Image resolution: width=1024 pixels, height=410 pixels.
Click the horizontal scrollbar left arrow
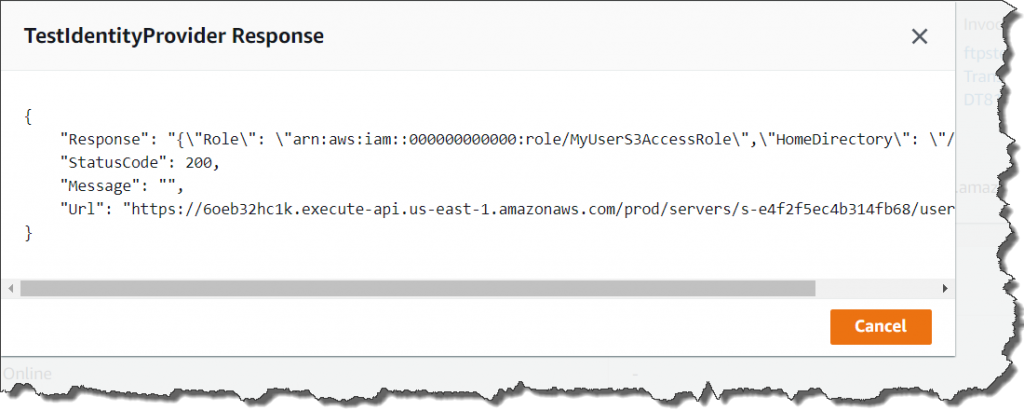pyautogui.click(x=12, y=288)
